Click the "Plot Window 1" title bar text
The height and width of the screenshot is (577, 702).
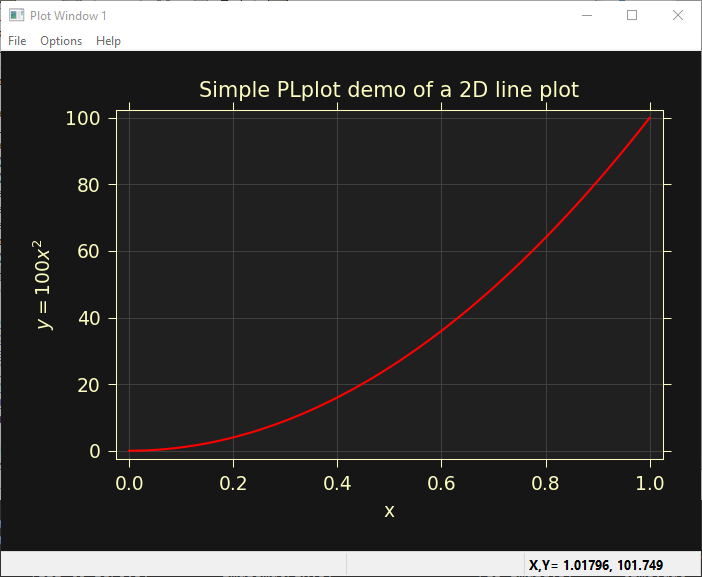(x=69, y=16)
